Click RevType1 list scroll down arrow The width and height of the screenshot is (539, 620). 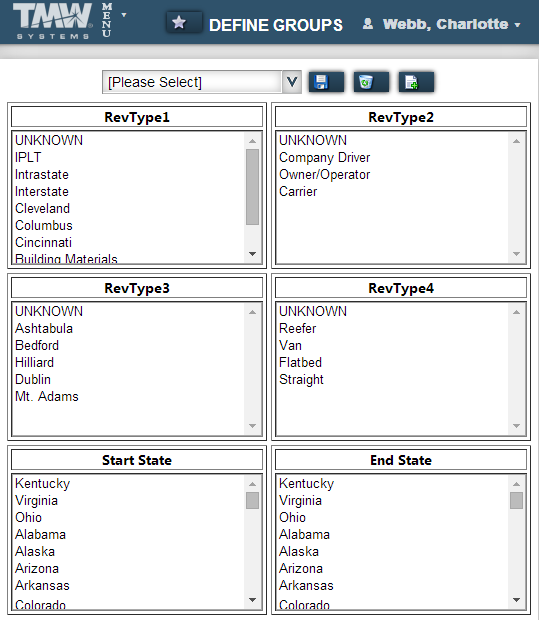coord(252,254)
